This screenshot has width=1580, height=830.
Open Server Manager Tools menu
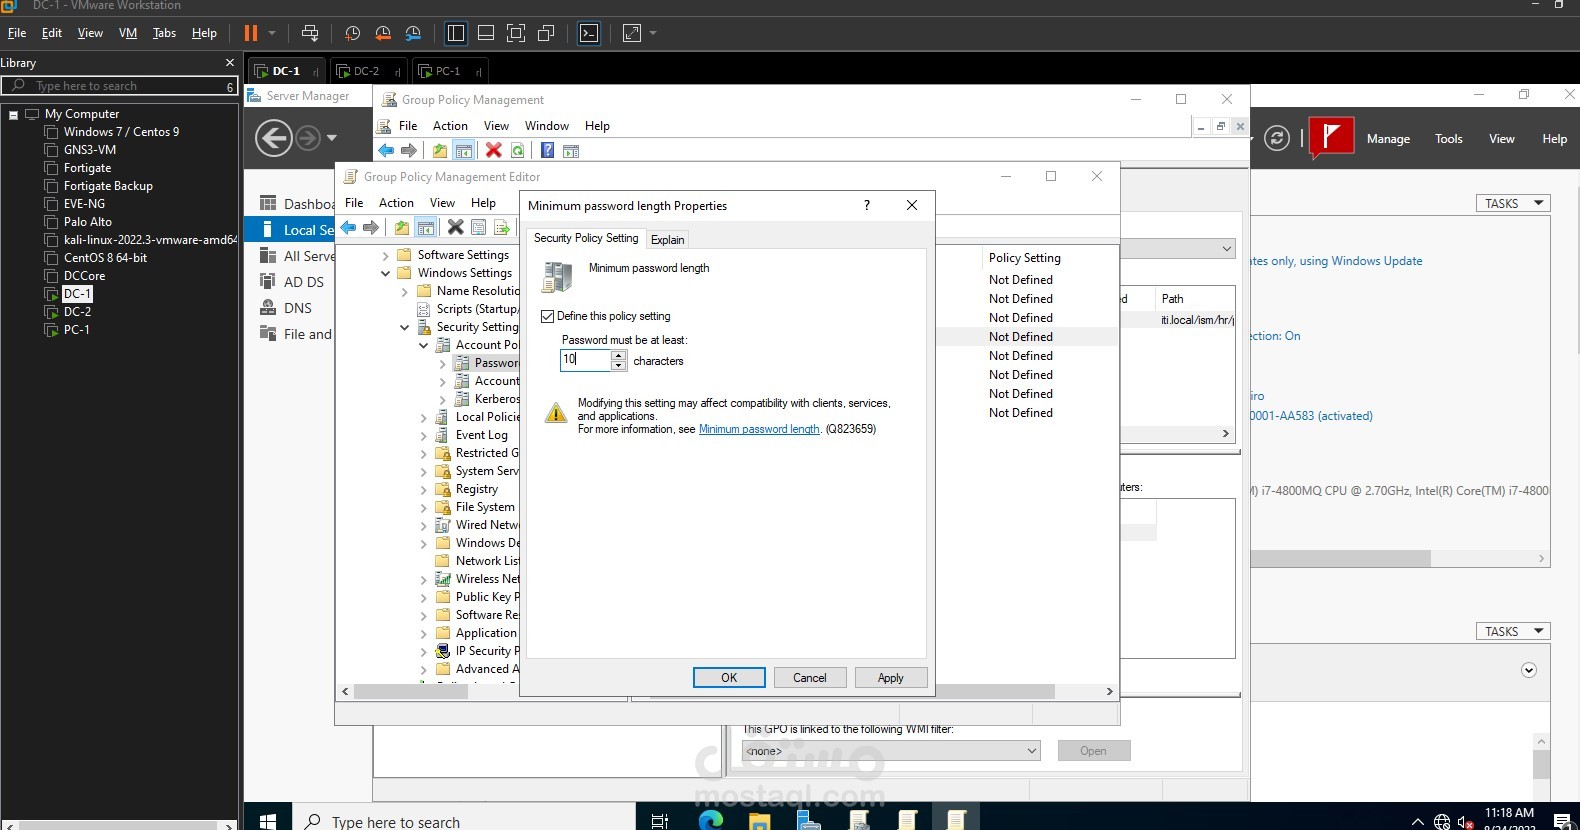(1449, 139)
